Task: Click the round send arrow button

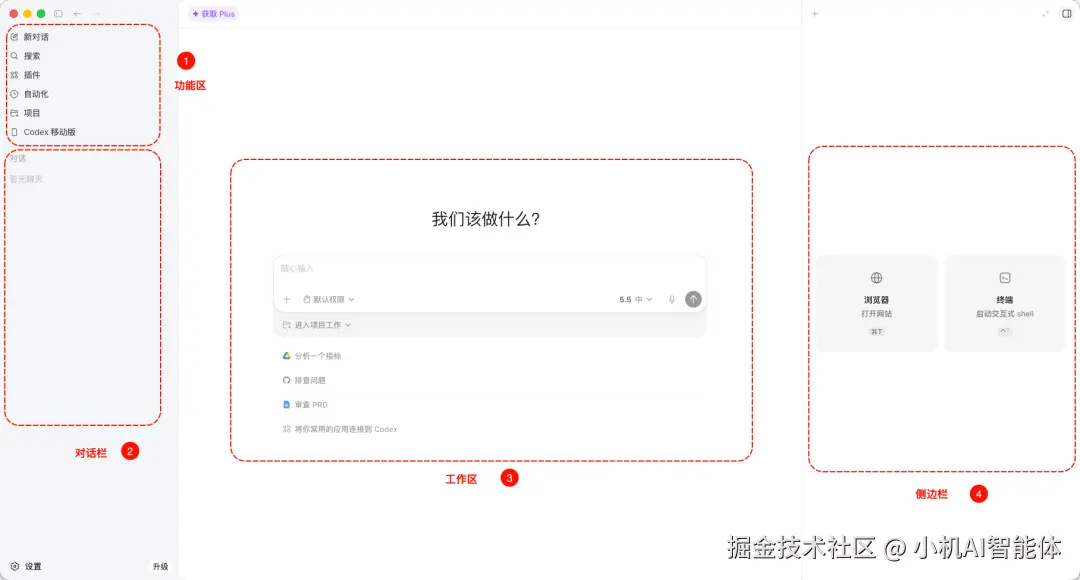Action: tap(693, 299)
